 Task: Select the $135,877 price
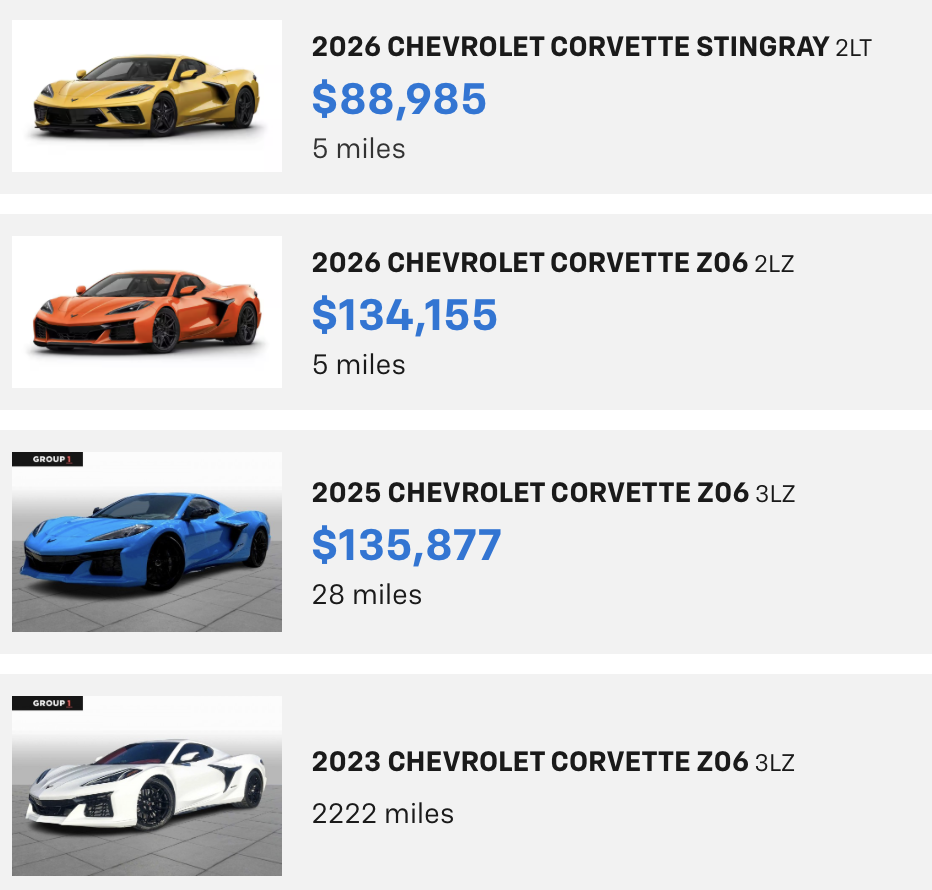point(406,544)
